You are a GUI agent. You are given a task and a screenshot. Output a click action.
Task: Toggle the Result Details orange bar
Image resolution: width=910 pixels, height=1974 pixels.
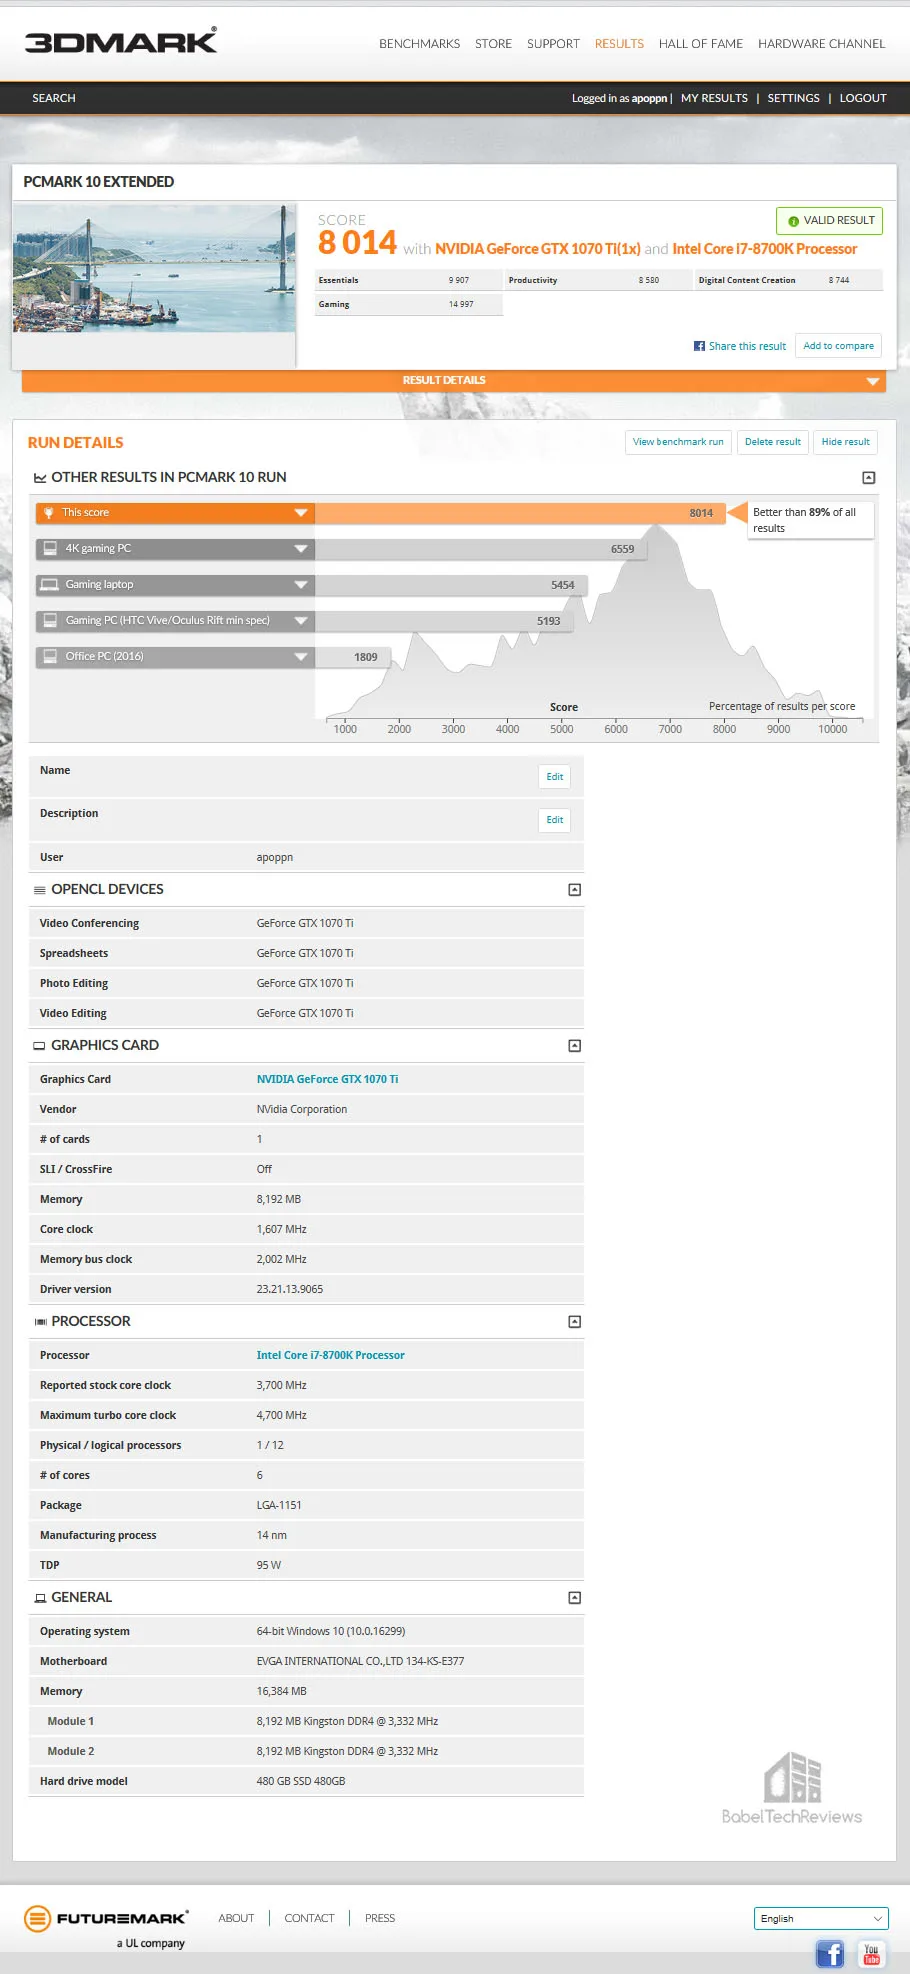click(453, 381)
